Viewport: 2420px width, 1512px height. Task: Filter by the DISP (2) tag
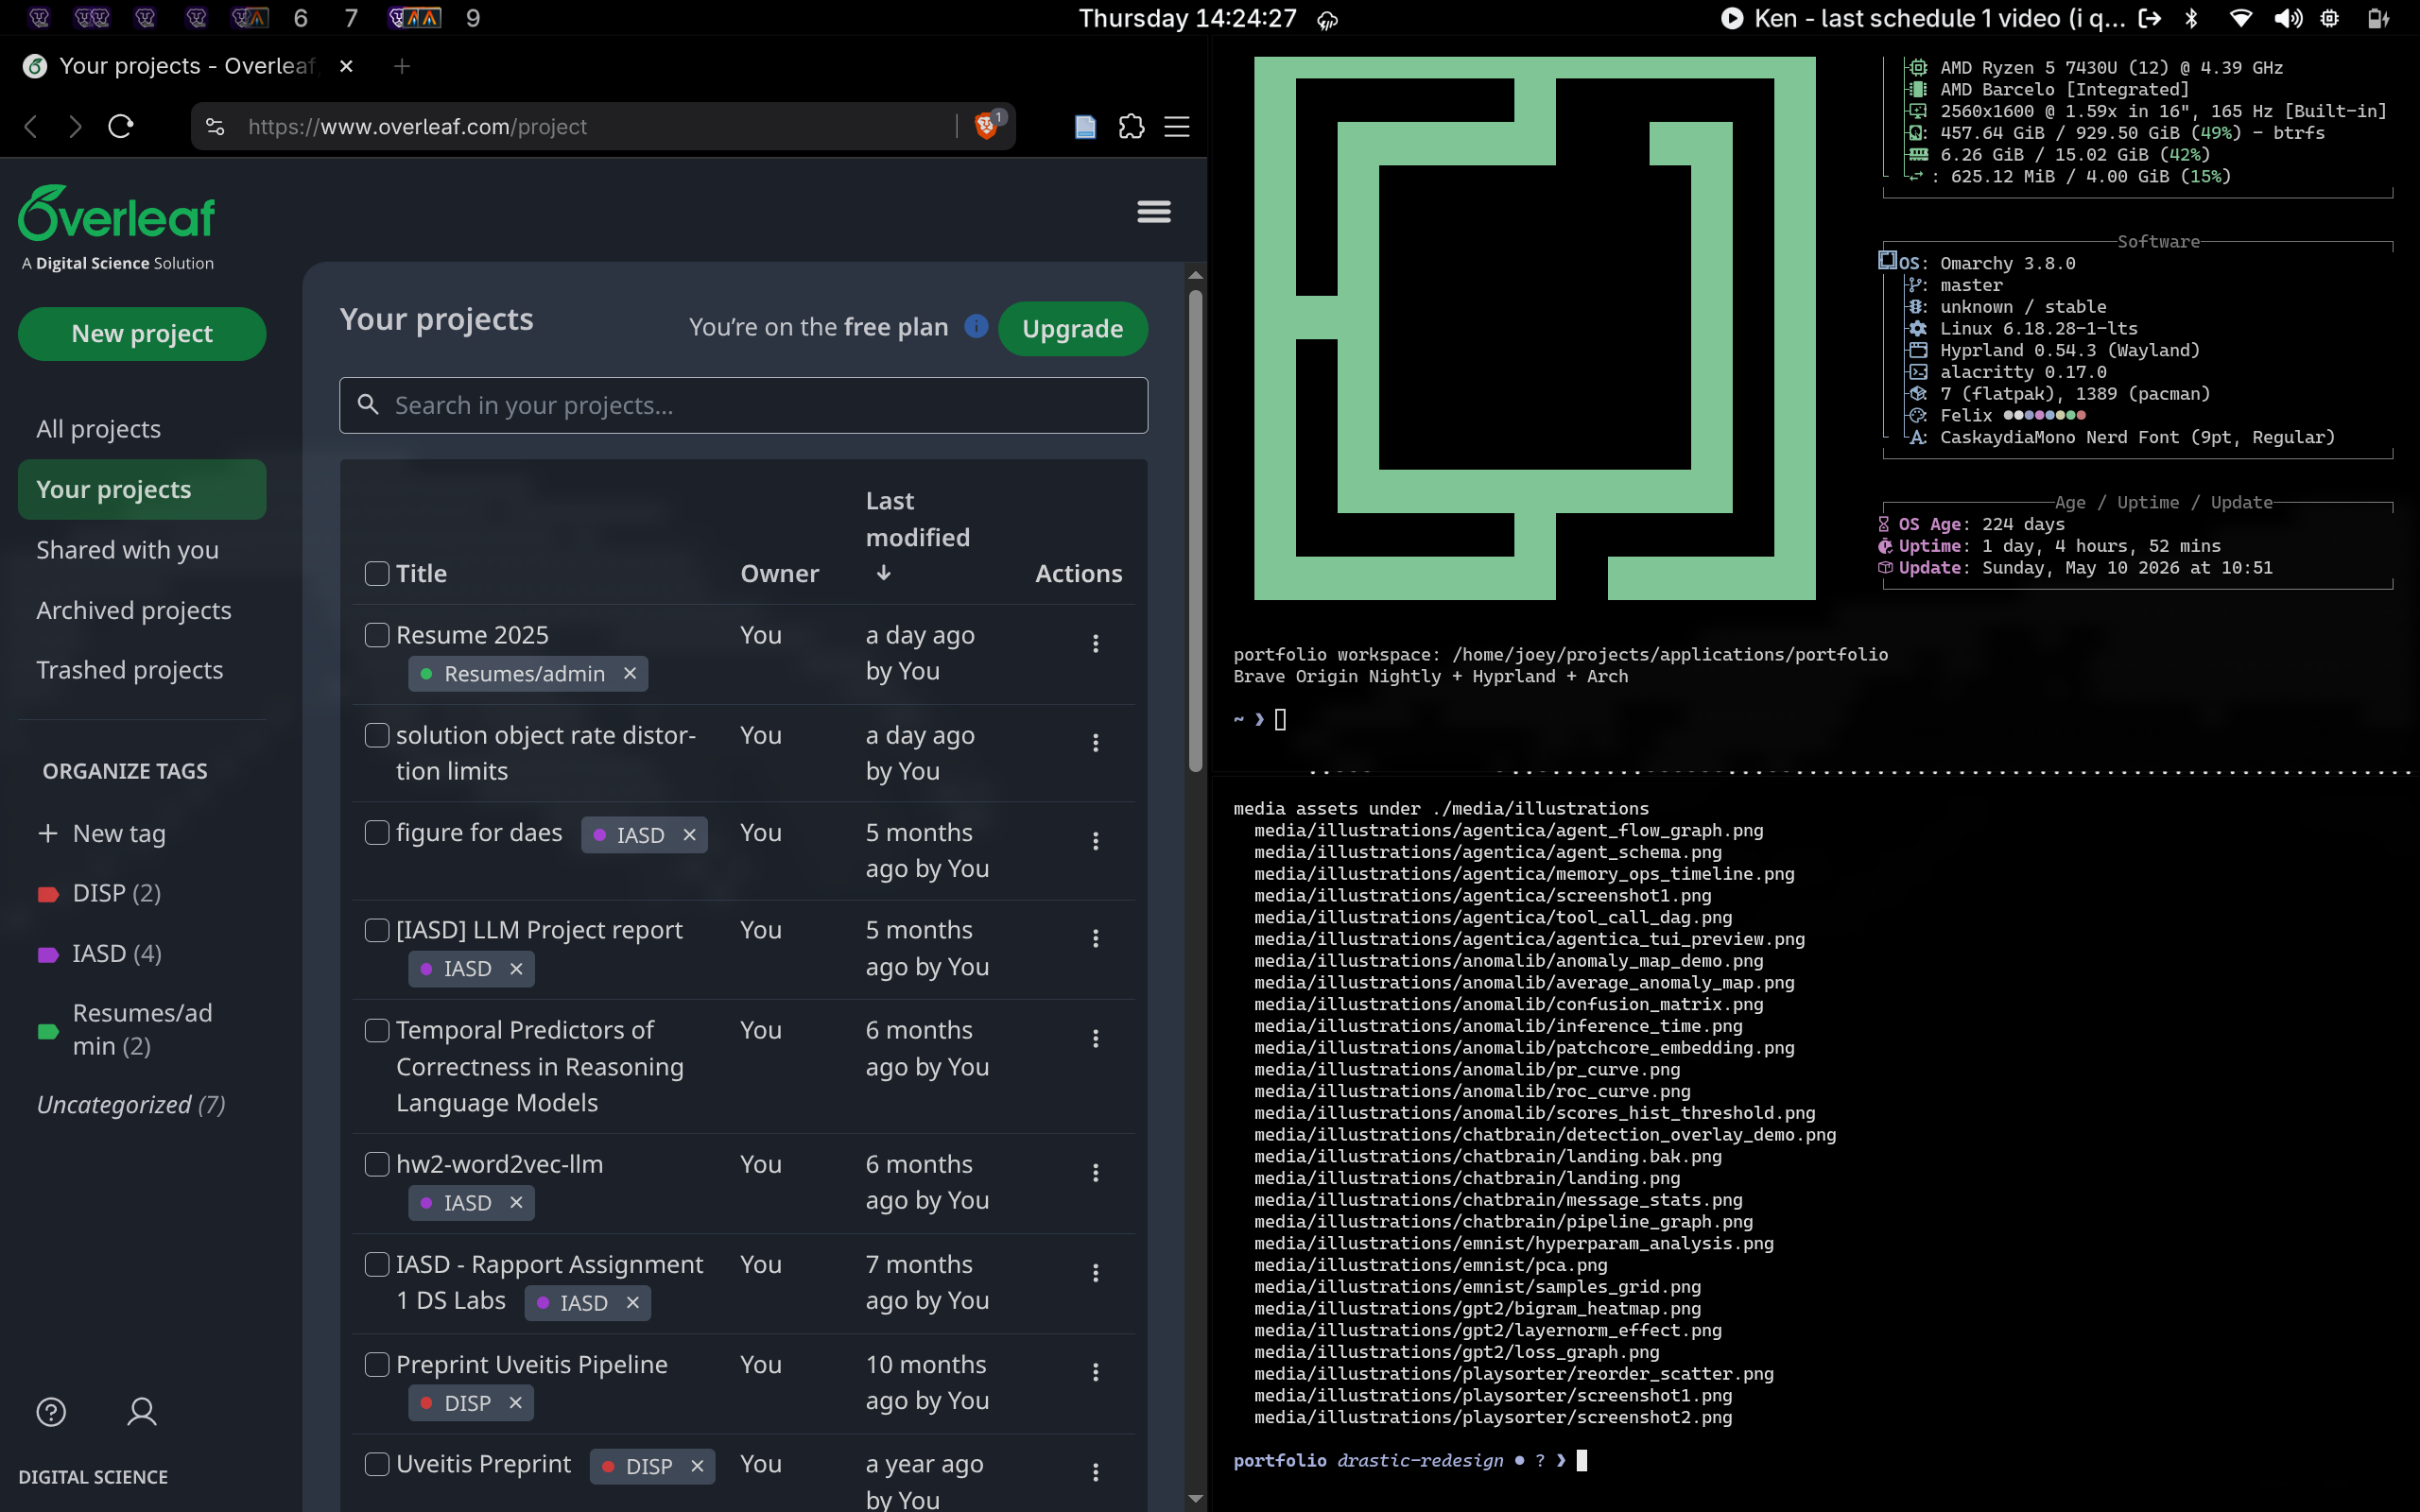pyautogui.click(x=99, y=893)
